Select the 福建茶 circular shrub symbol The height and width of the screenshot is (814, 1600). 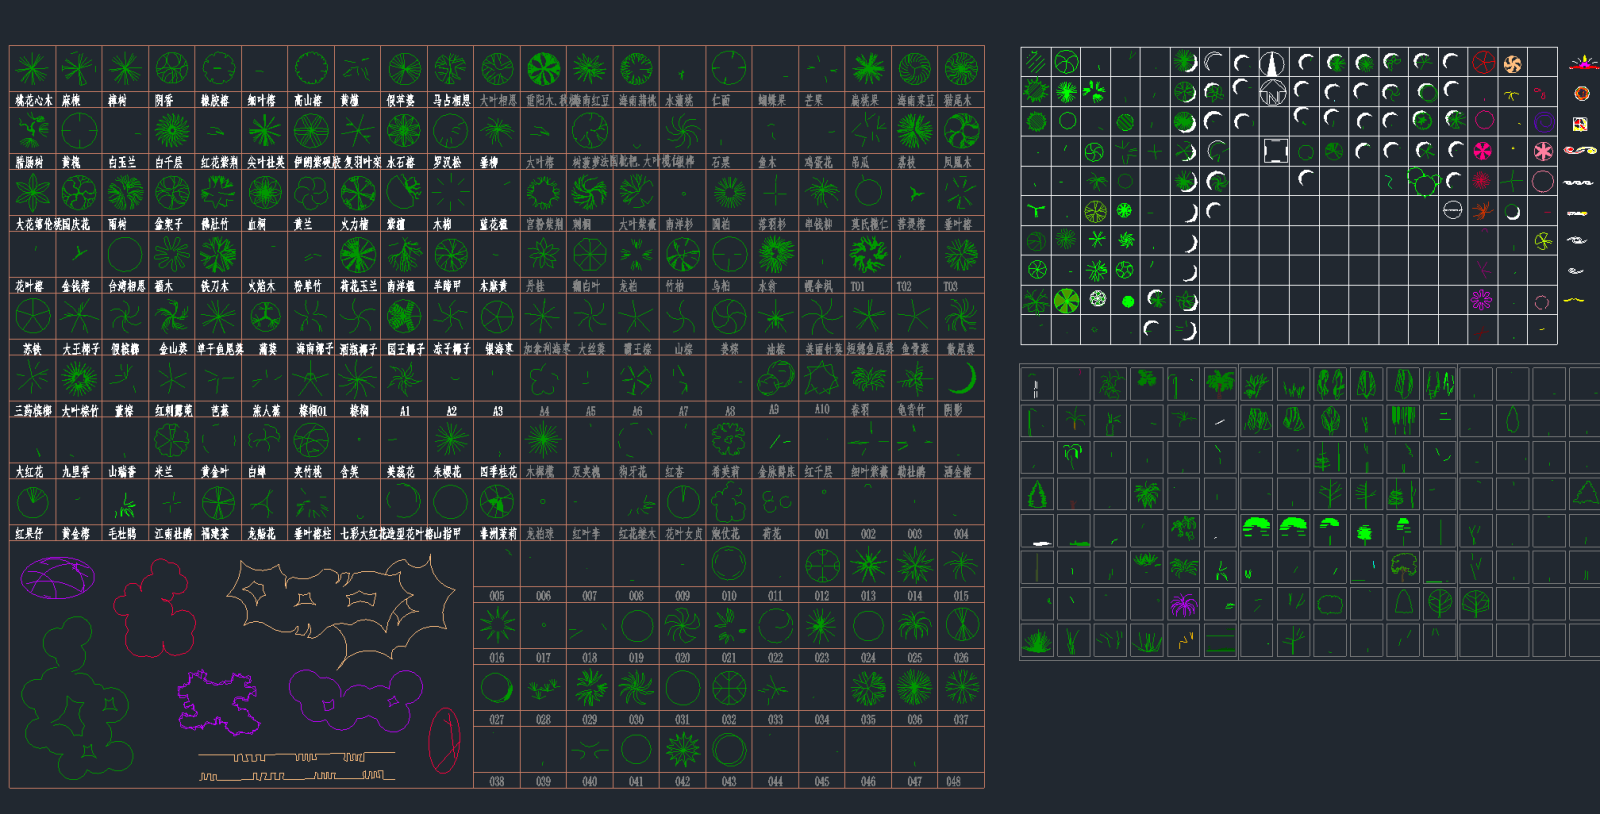point(218,503)
